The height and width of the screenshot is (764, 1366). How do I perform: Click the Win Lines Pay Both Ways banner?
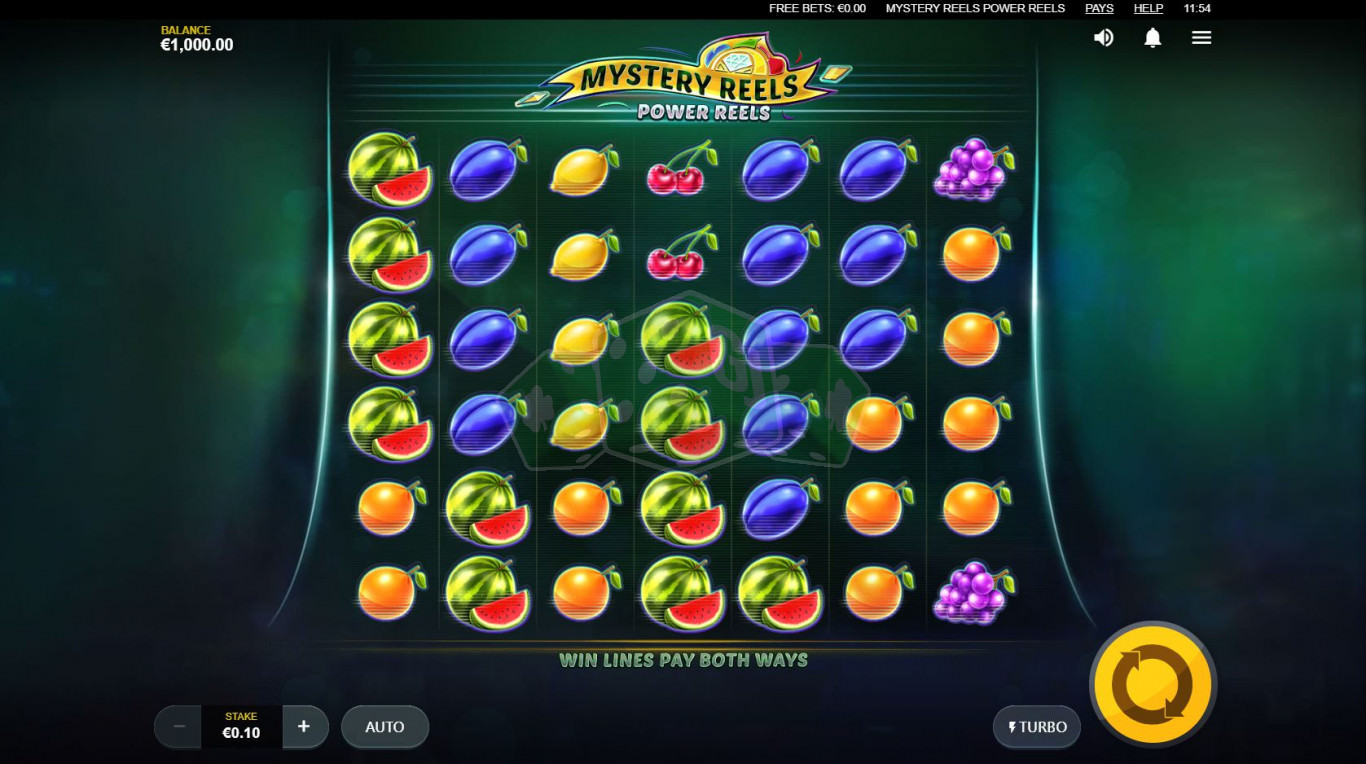click(x=683, y=660)
